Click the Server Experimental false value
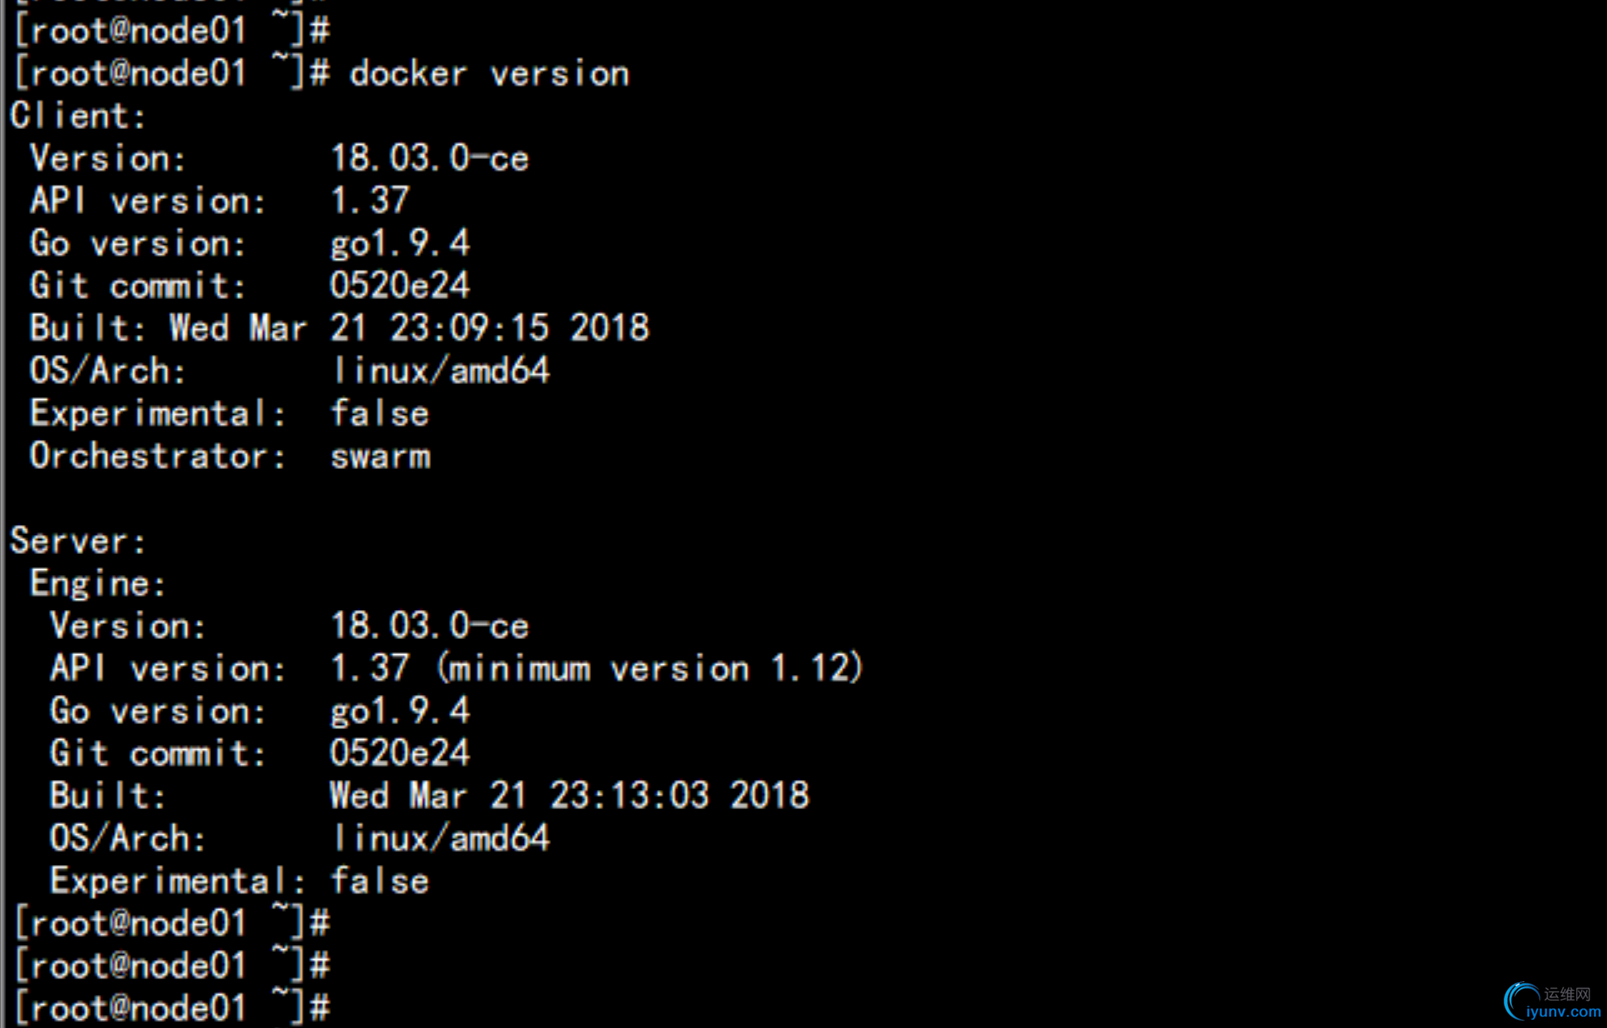1607x1028 pixels. 380,881
